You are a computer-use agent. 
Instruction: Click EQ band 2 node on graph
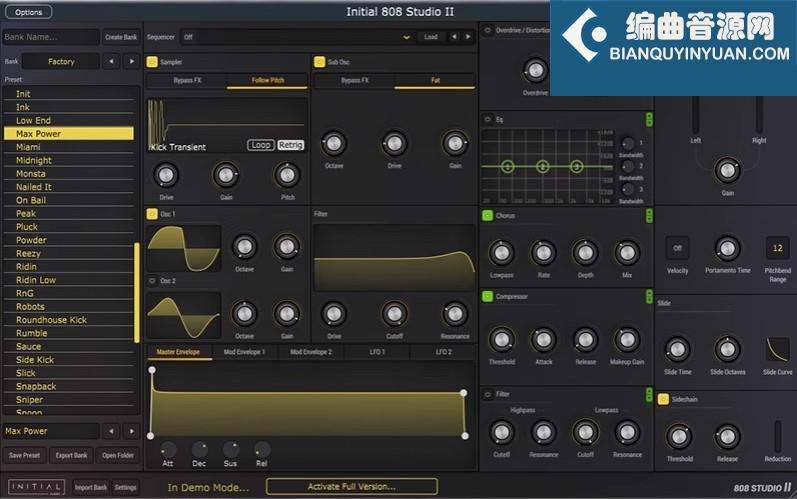click(542, 167)
